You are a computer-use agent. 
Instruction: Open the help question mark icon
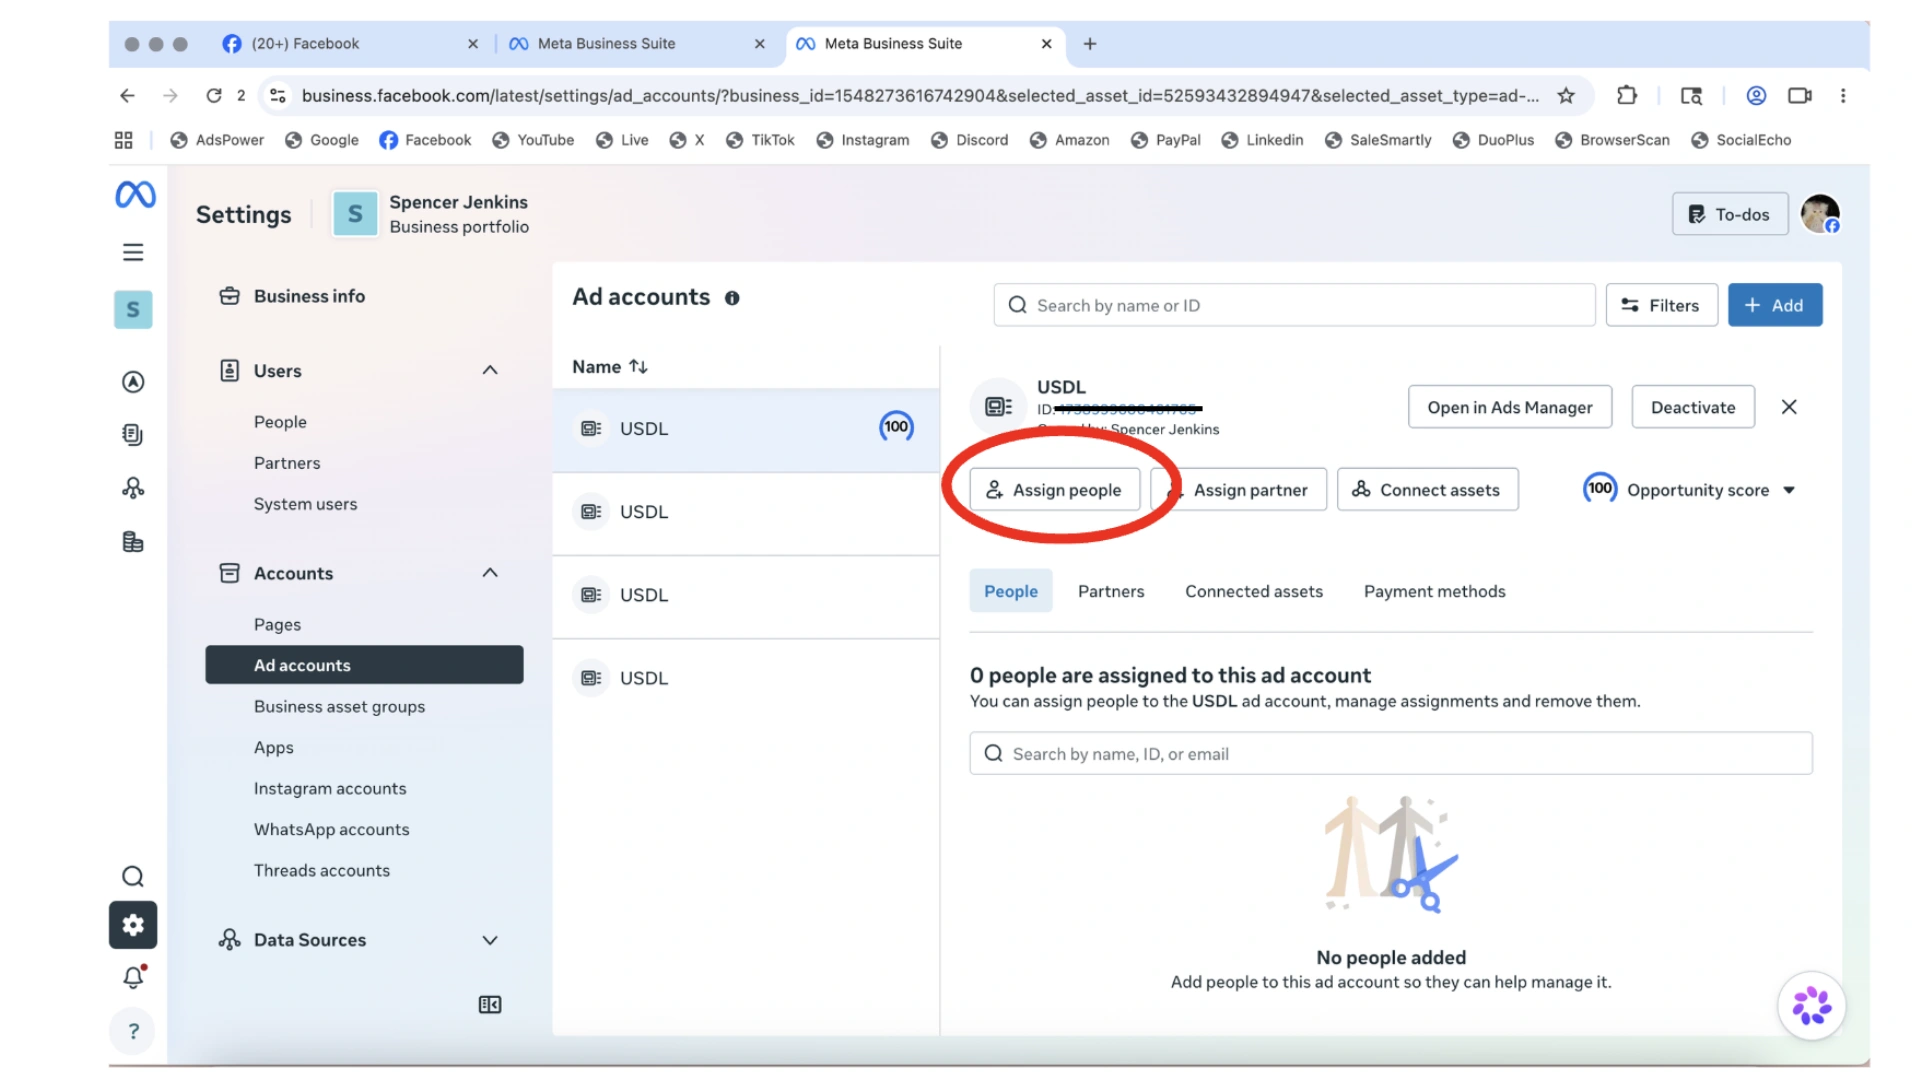point(133,1031)
